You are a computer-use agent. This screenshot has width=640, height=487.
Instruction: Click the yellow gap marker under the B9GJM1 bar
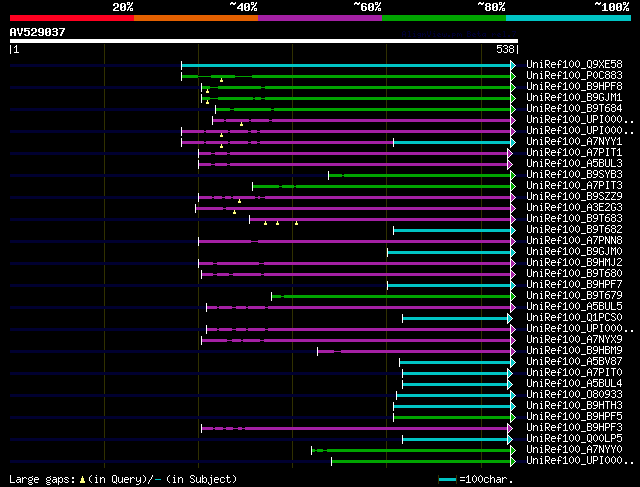(207, 102)
